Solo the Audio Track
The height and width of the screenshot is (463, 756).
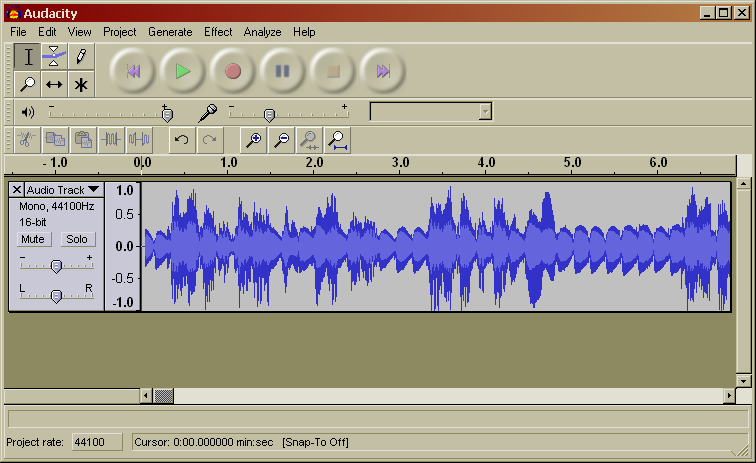77,239
